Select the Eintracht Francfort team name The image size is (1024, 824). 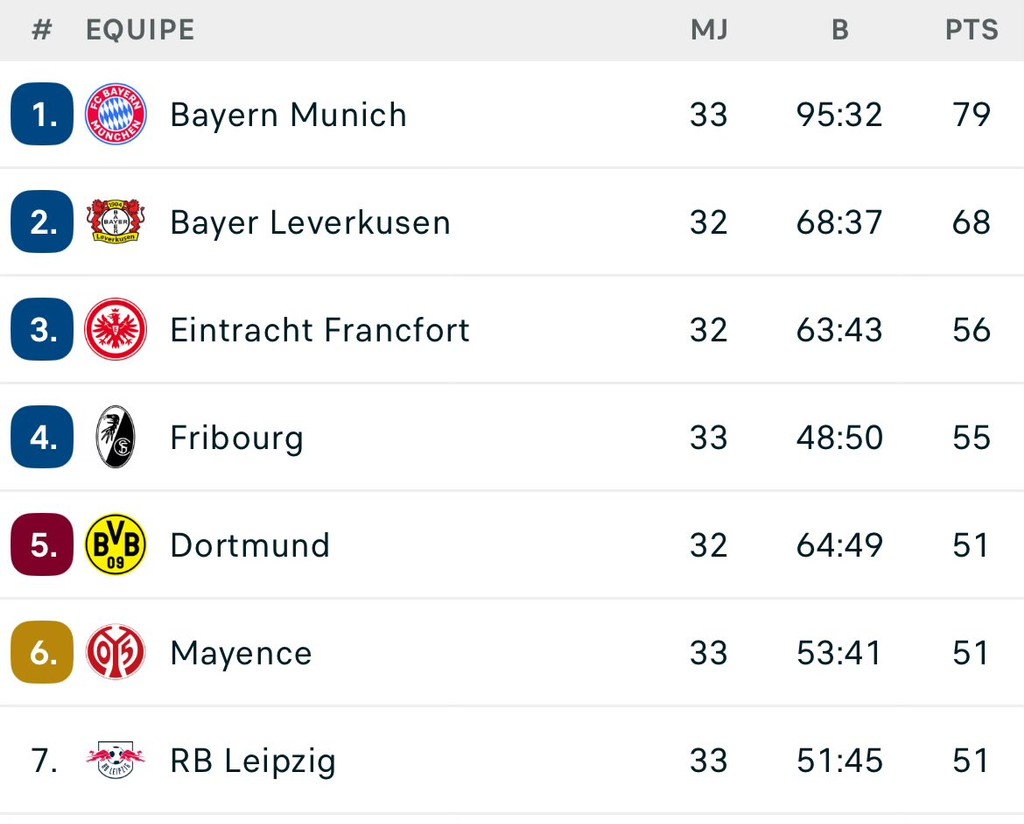point(319,330)
